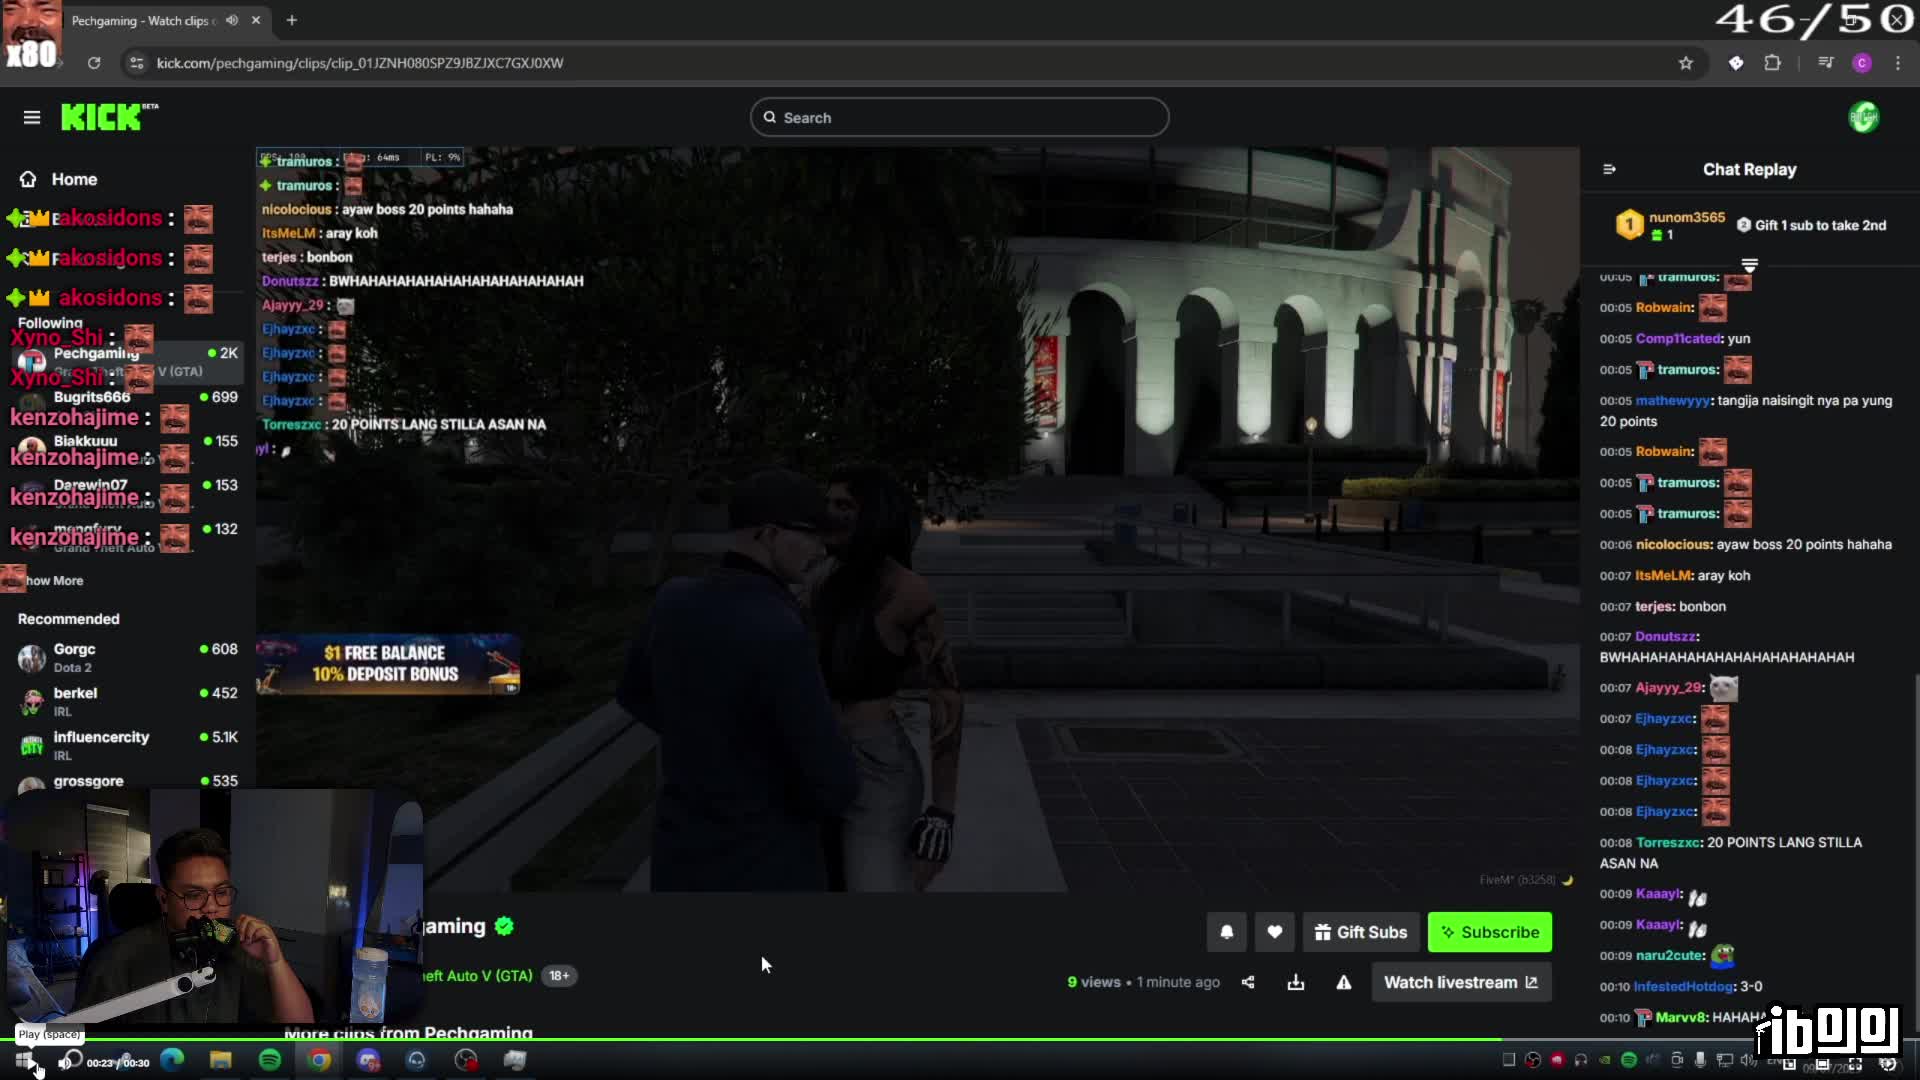Bookmark this page with the star icon
1920x1080 pixels.
click(1686, 63)
